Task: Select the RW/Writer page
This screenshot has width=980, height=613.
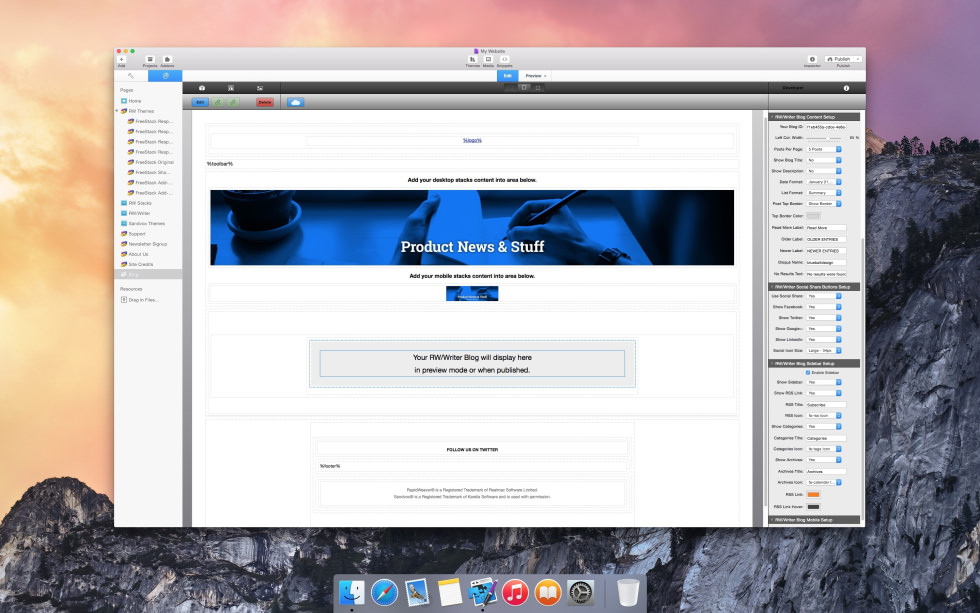Action: pyautogui.click(x=148, y=213)
